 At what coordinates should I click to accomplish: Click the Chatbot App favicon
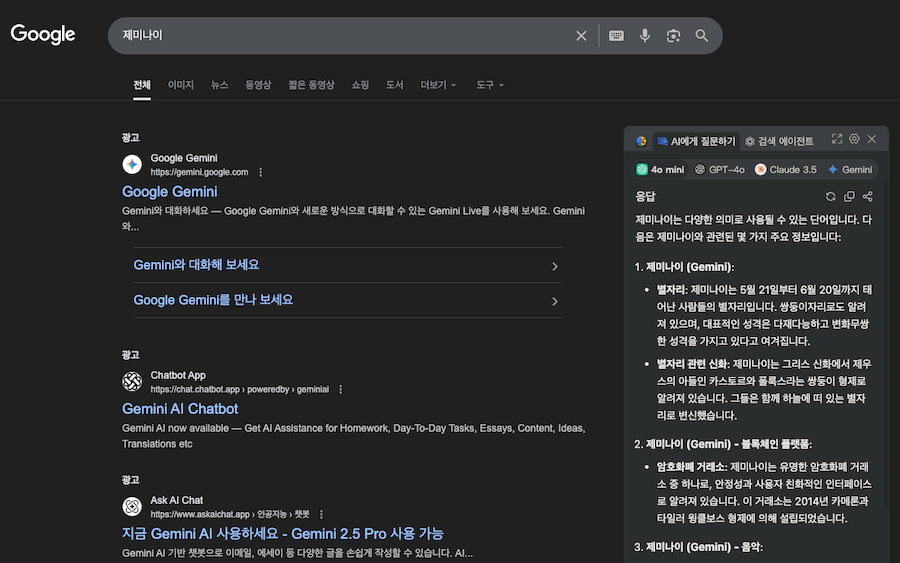132,381
